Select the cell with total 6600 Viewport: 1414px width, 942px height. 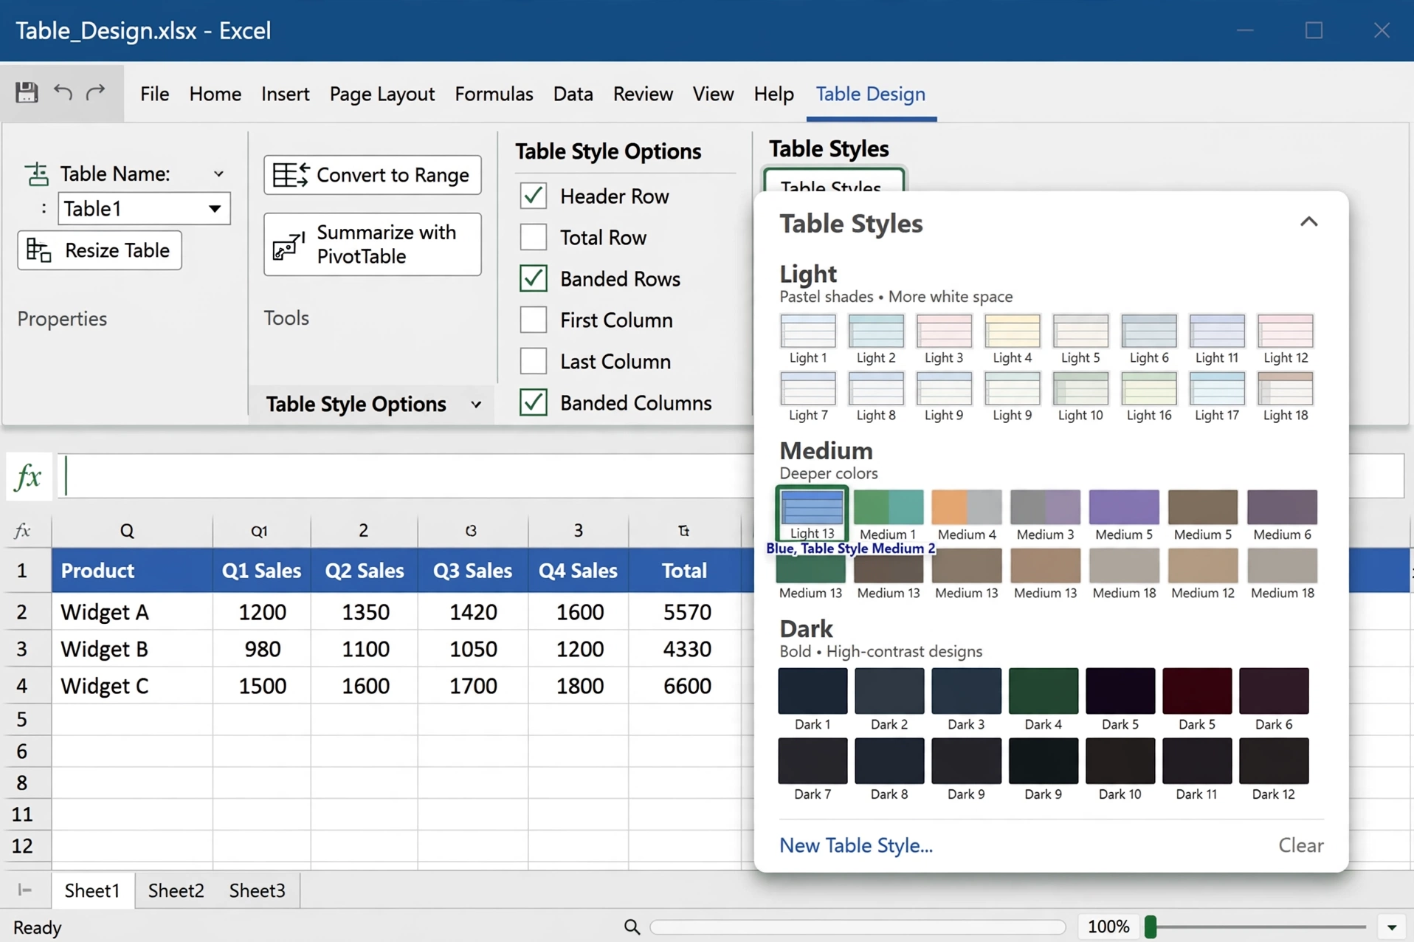(x=686, y=686)
